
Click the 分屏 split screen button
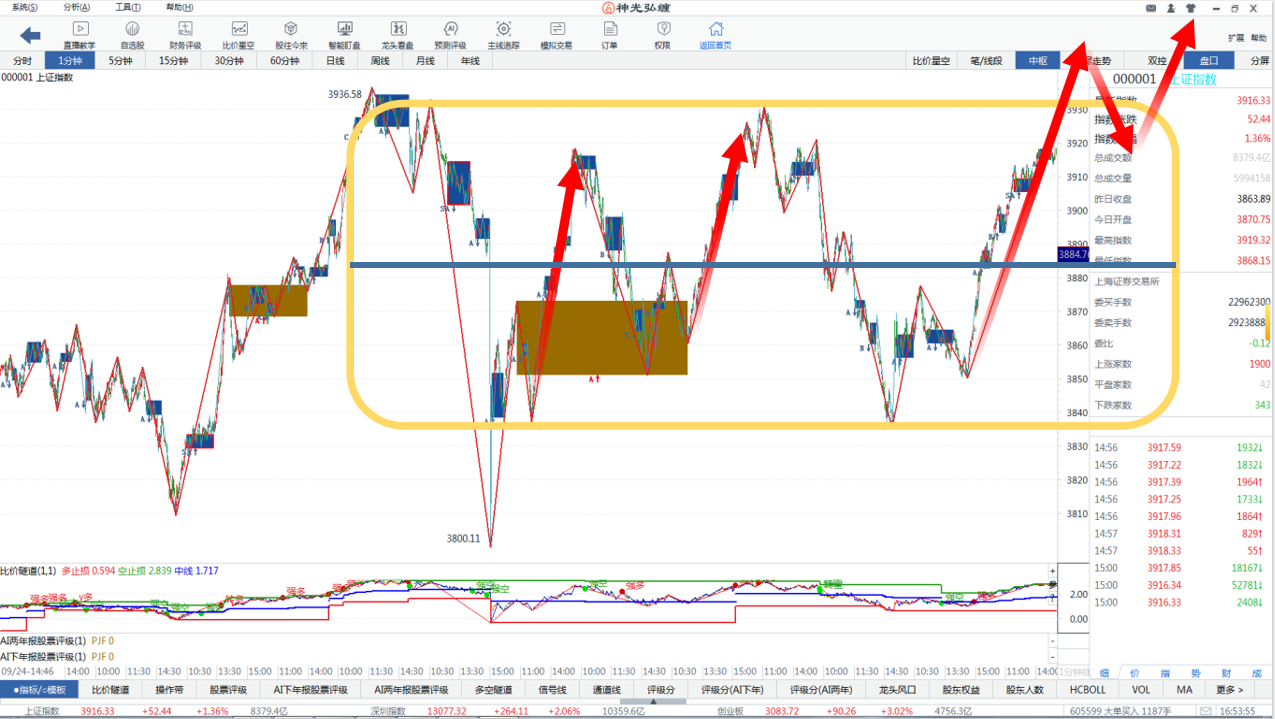point(1258,61)
